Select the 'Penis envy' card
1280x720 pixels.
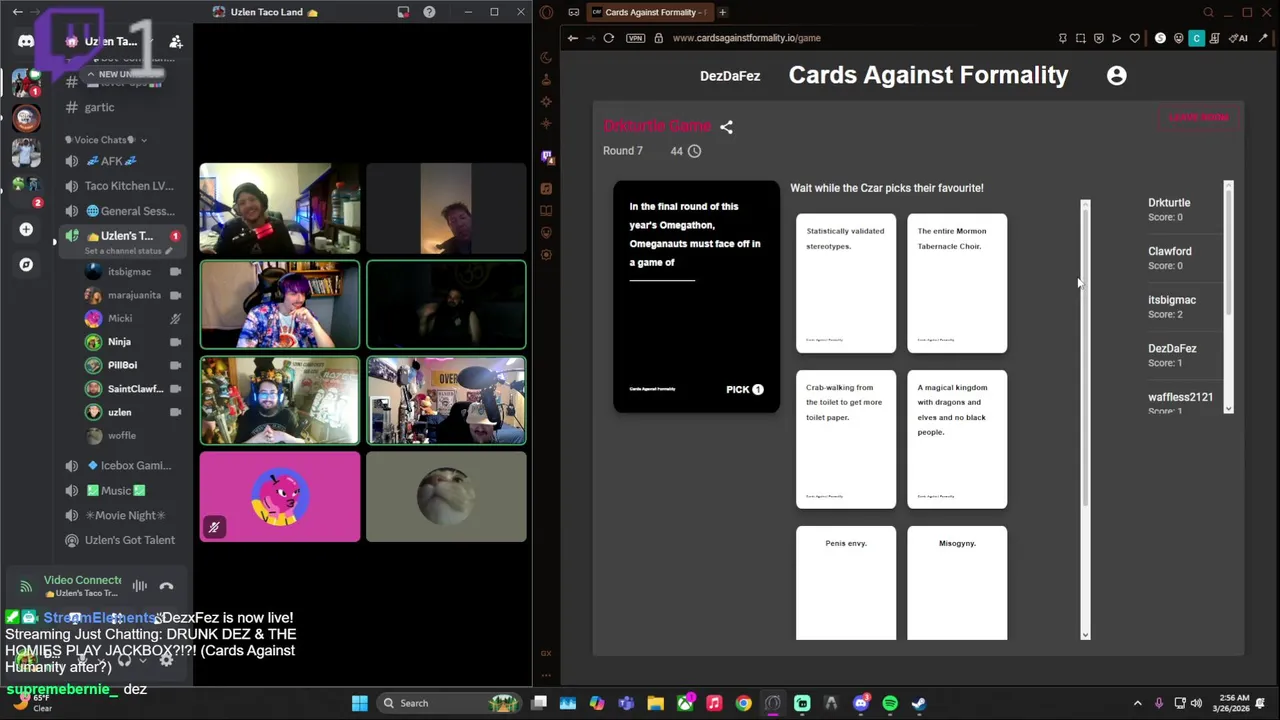coord(846,583)
